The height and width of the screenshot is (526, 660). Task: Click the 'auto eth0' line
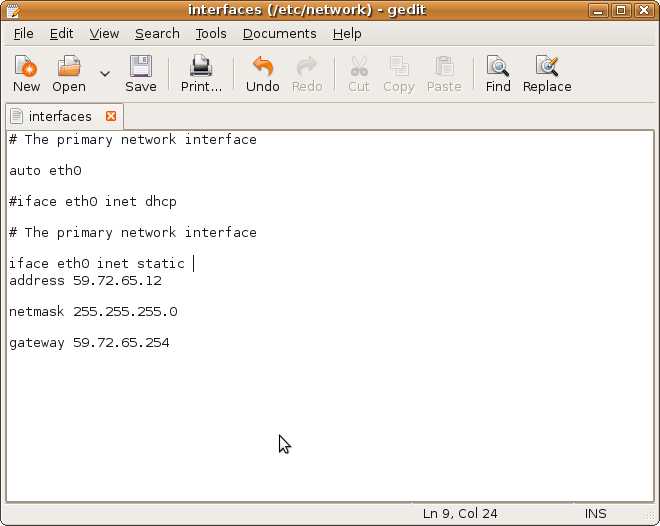[x=45, y=170]
